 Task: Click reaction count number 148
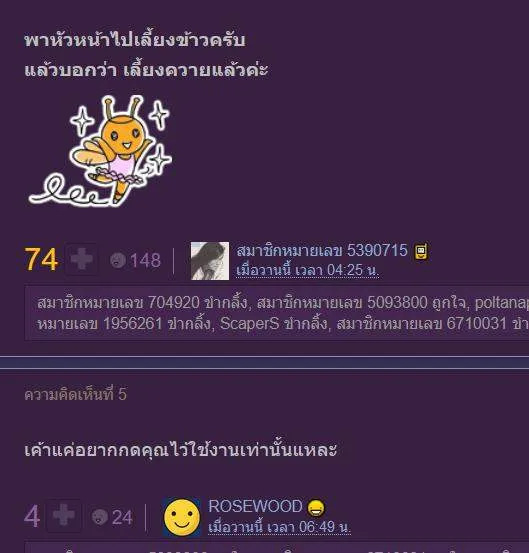click(145, 261)
